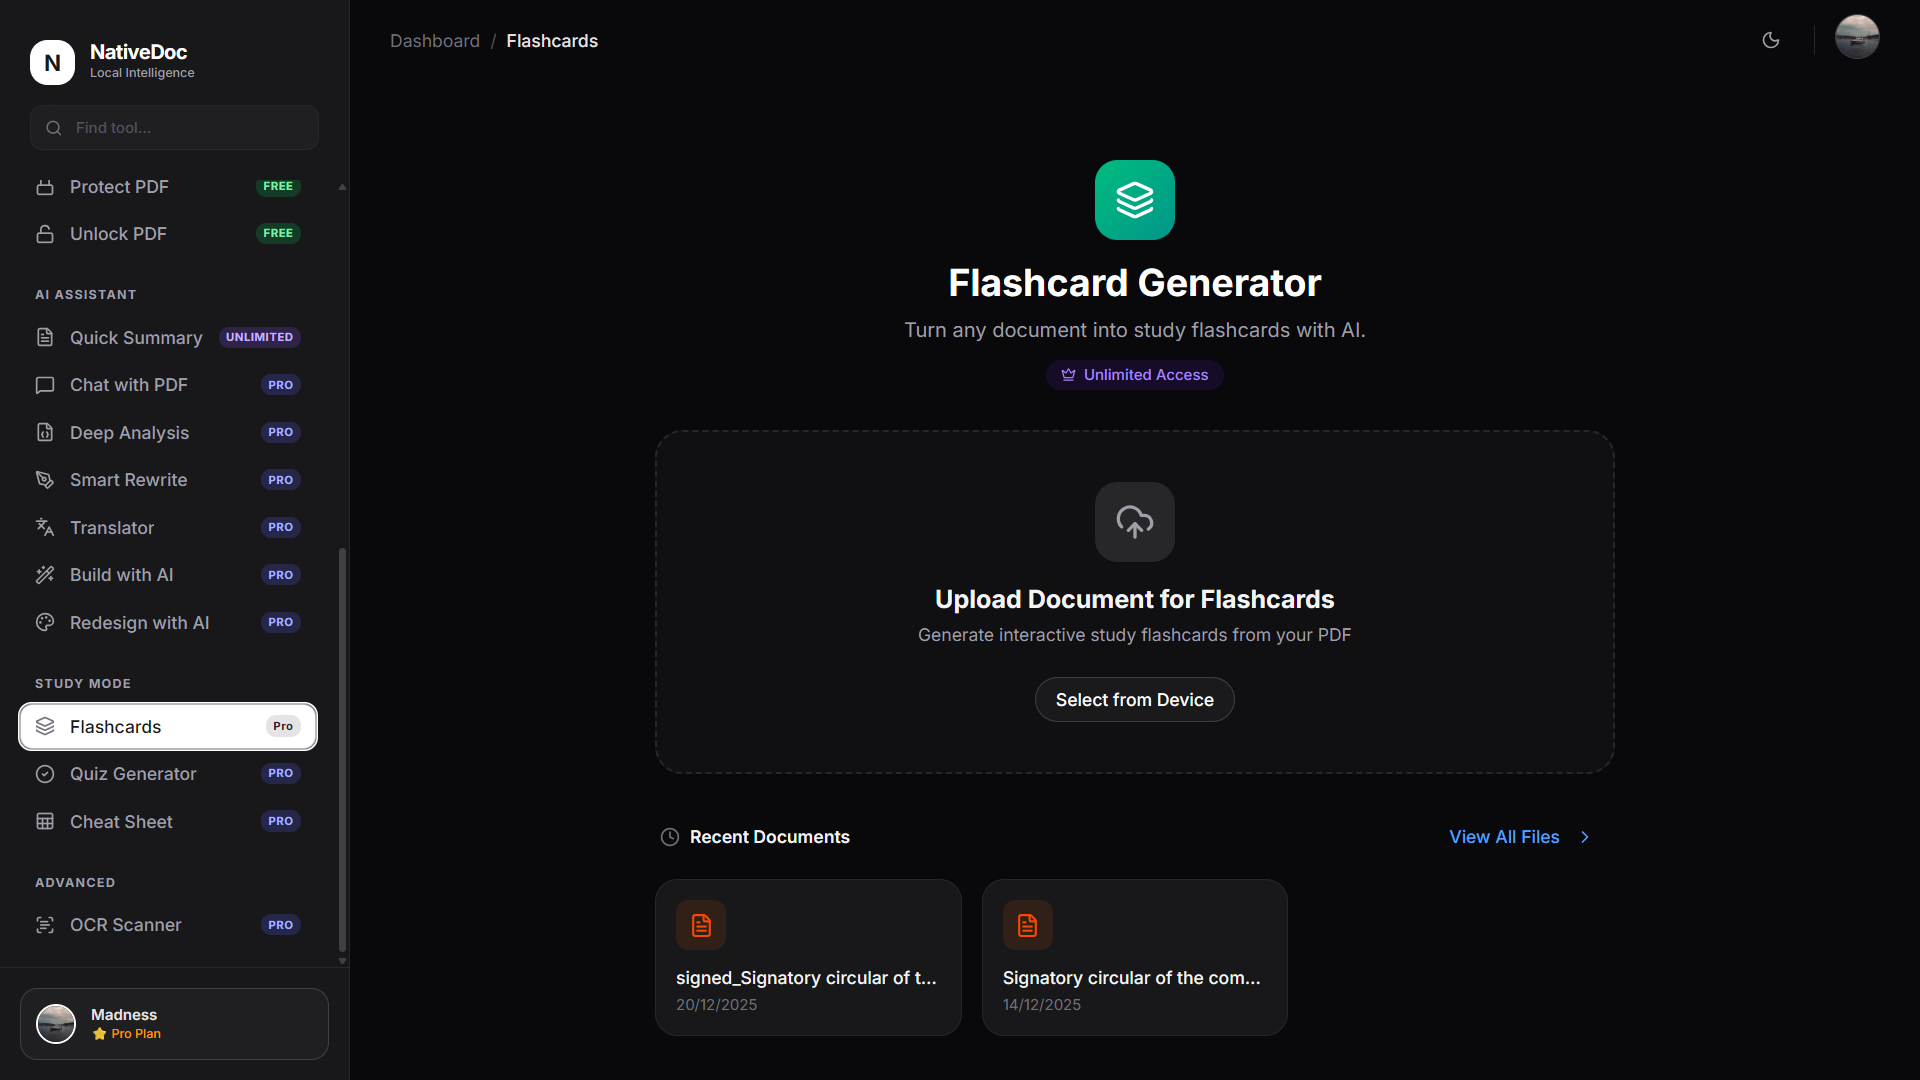Click the Unlimited Access badge
Viewport: 1920px width, 1080px height.
coord(1134,374)
